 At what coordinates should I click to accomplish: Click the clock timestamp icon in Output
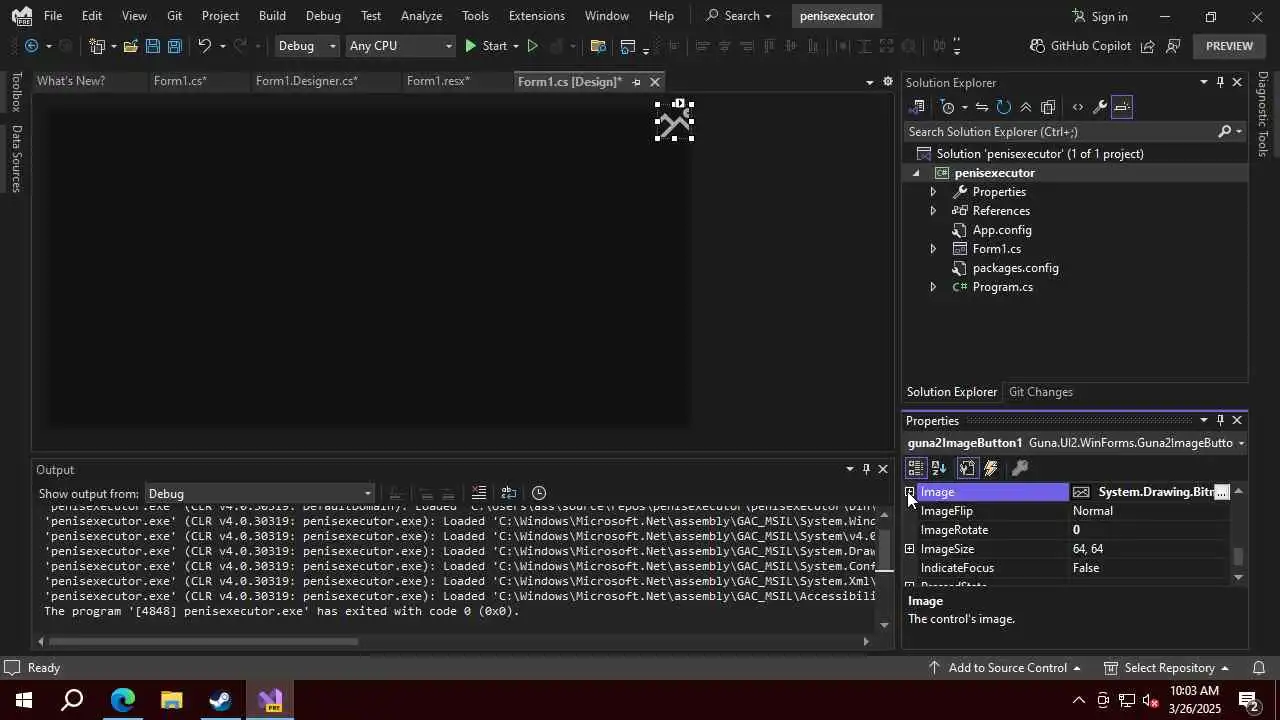(x=539, y=493)
